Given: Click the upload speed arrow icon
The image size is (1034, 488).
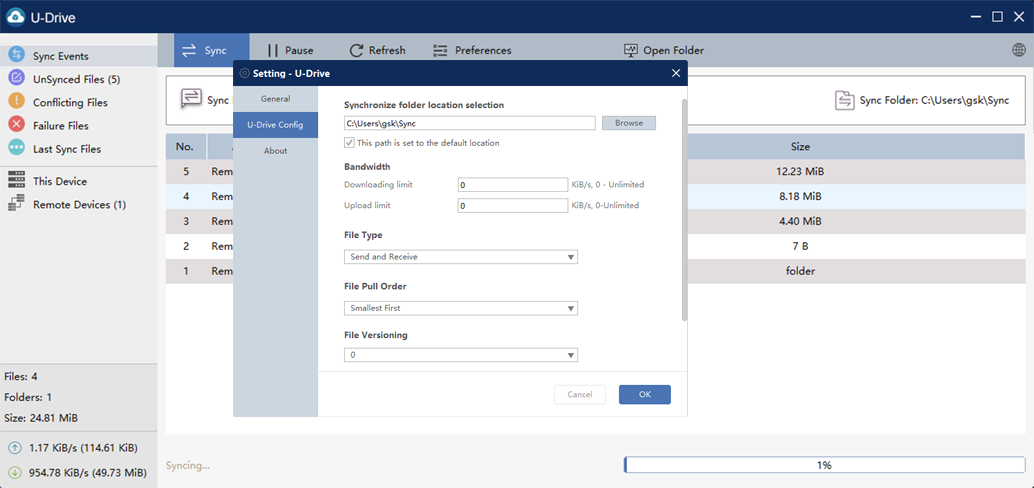Looking at the screenshot, I should click(15, 448).
